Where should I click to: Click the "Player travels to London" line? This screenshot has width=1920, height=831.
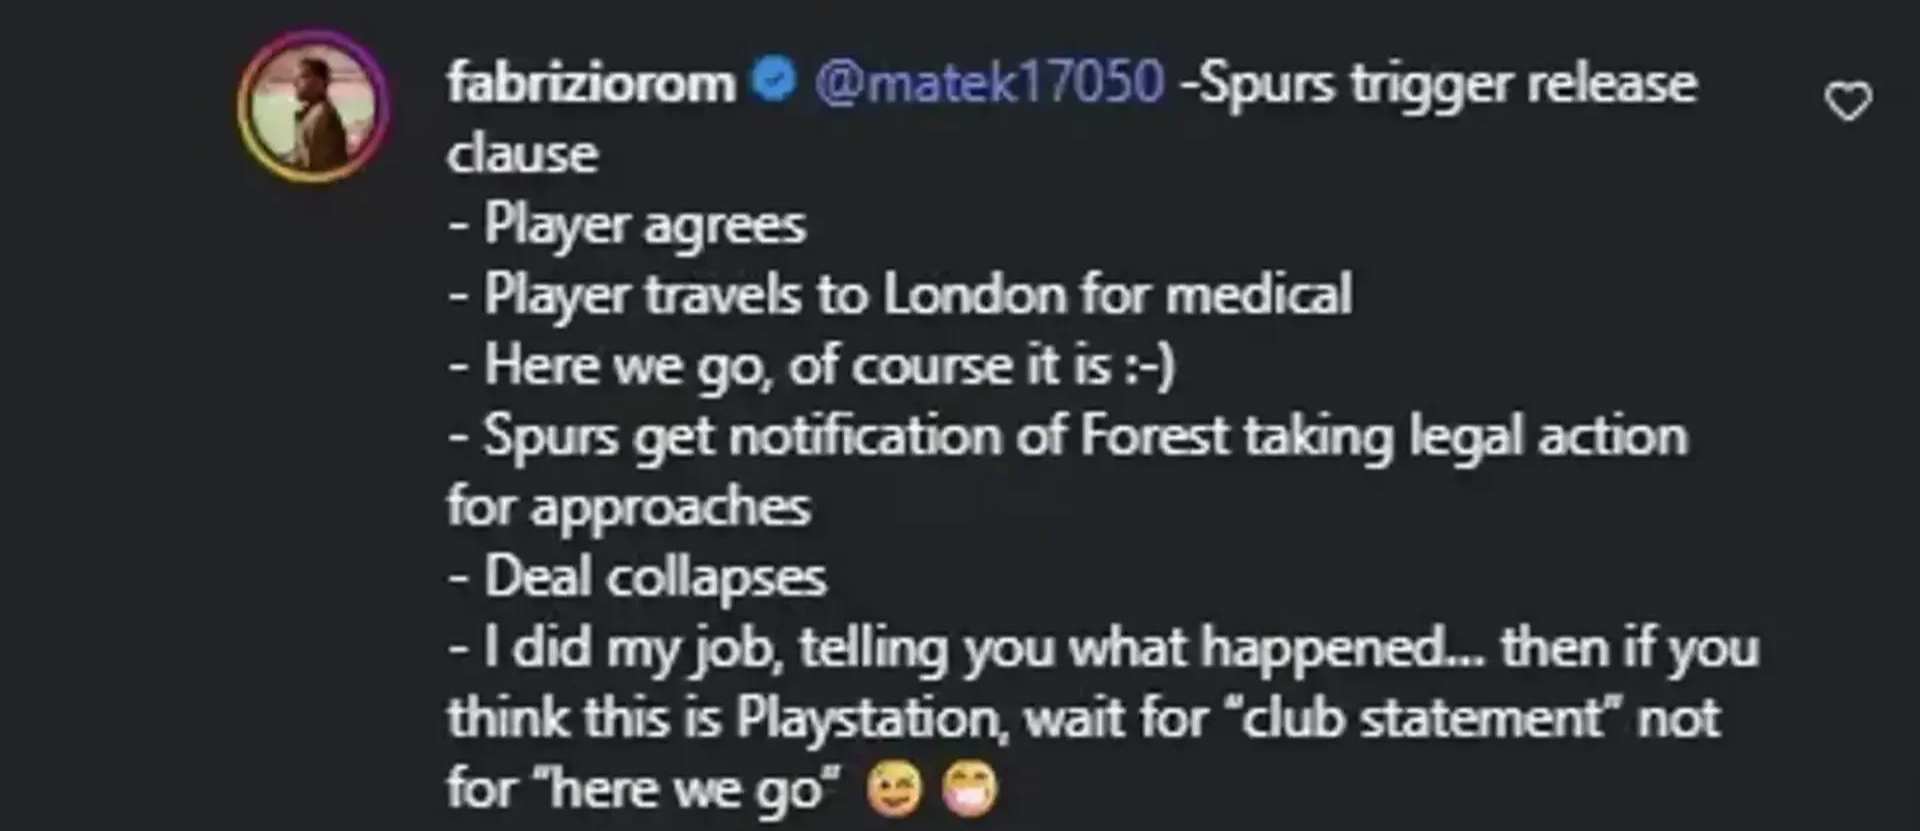(900, 296)
